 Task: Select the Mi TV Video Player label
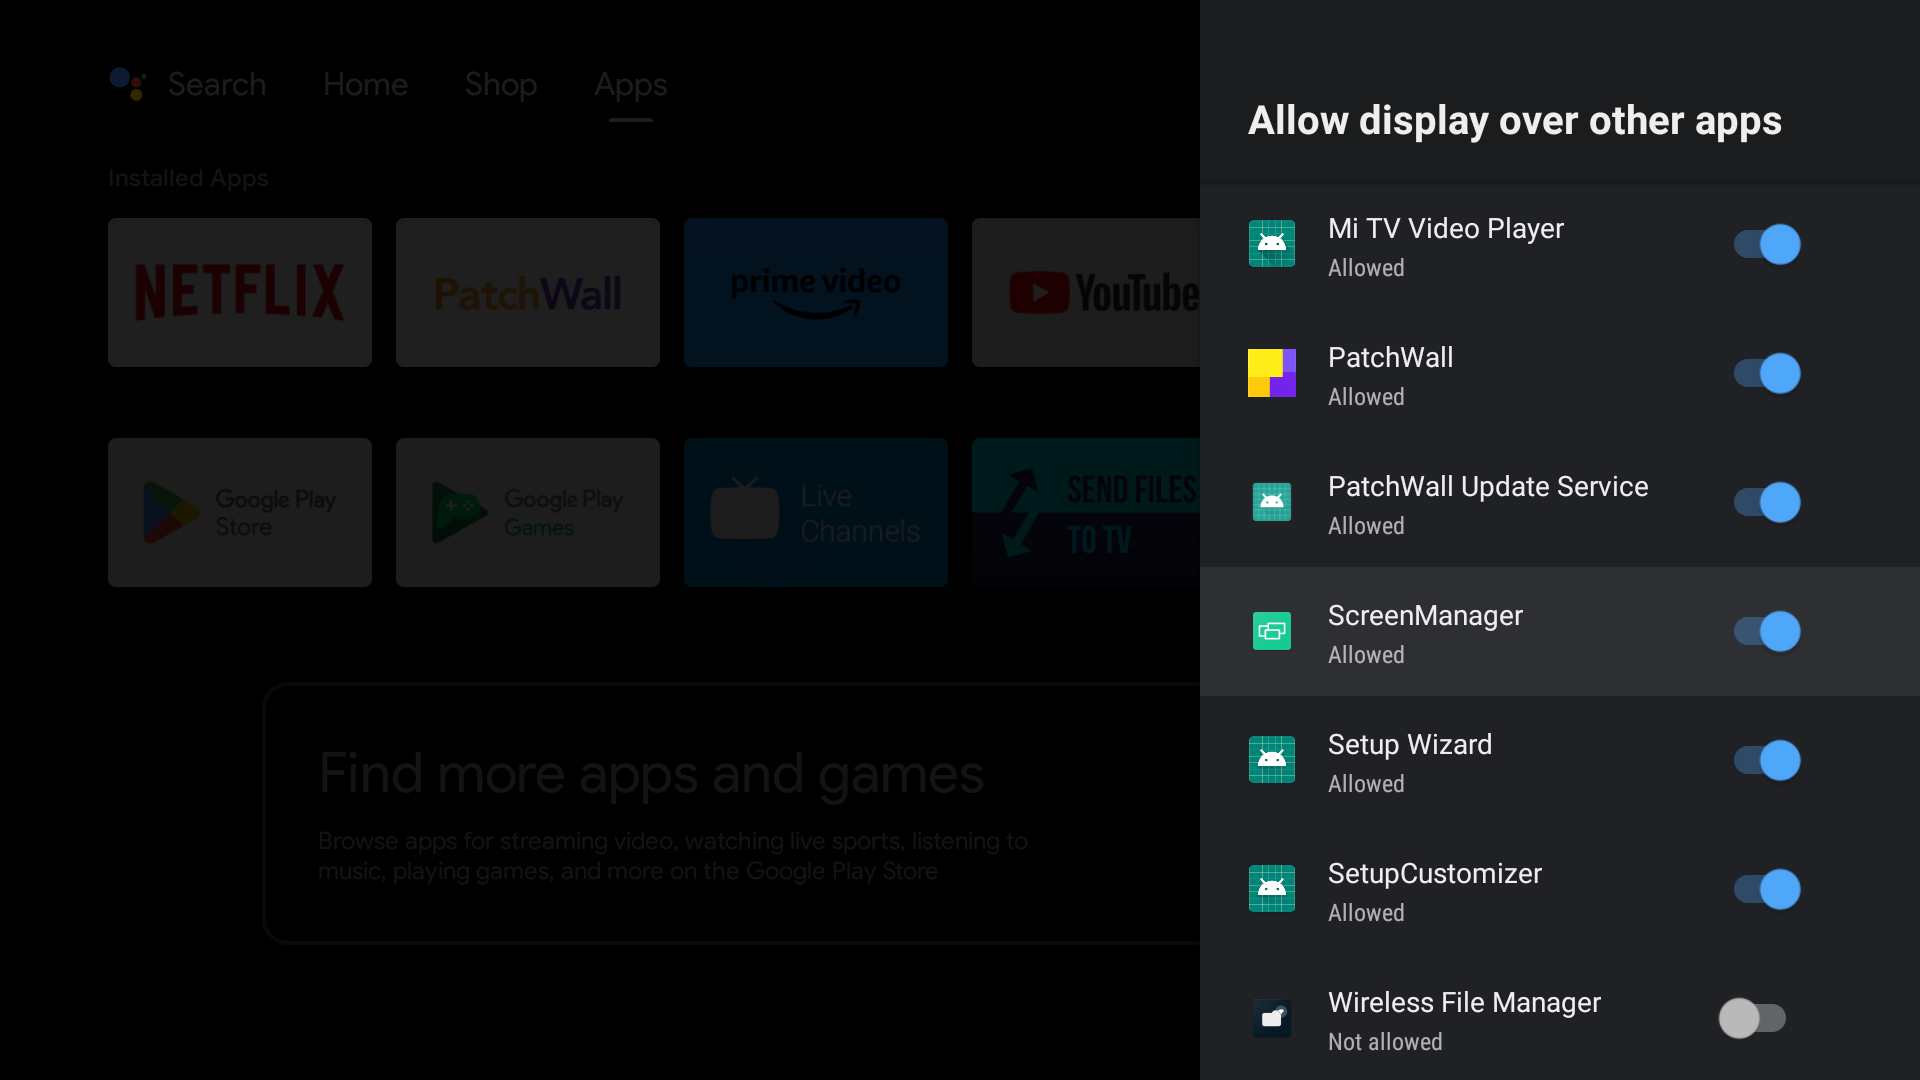[1445, 228]
